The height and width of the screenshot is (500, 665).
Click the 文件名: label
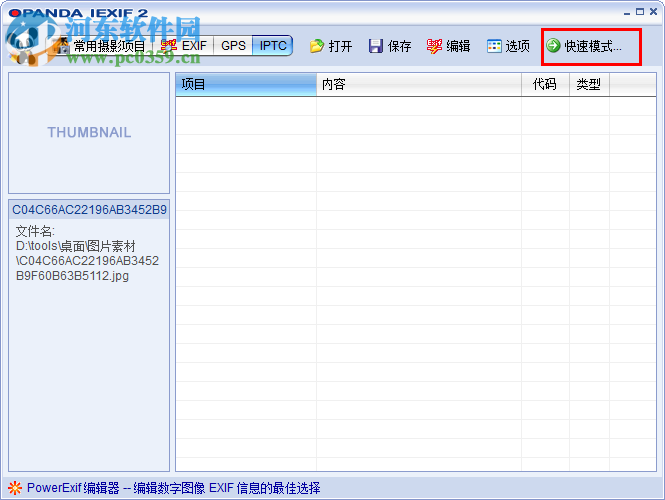(x=35, y=231)
